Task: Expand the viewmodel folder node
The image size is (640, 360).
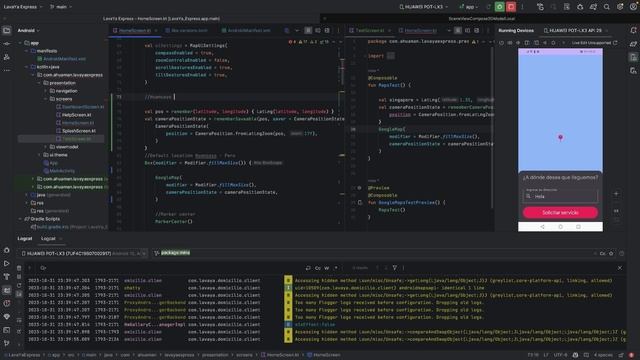Action: [x=45, y=147]
